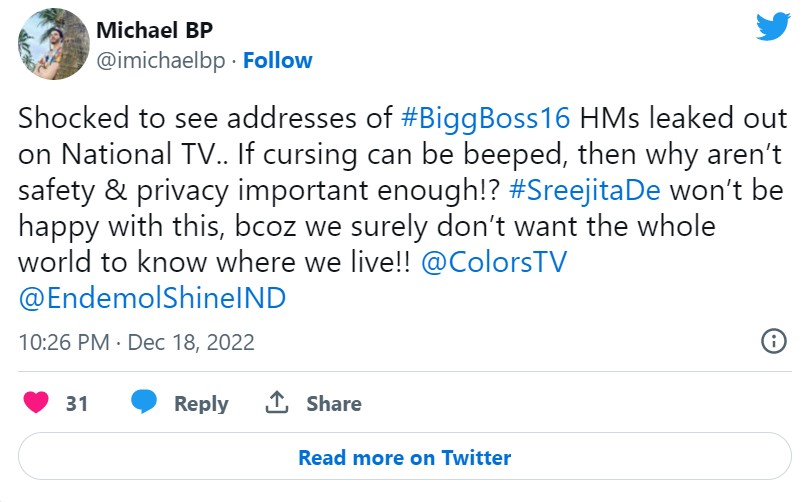
Task: Click the reply speech bubble icon
Action: click(x=144, y=403)
